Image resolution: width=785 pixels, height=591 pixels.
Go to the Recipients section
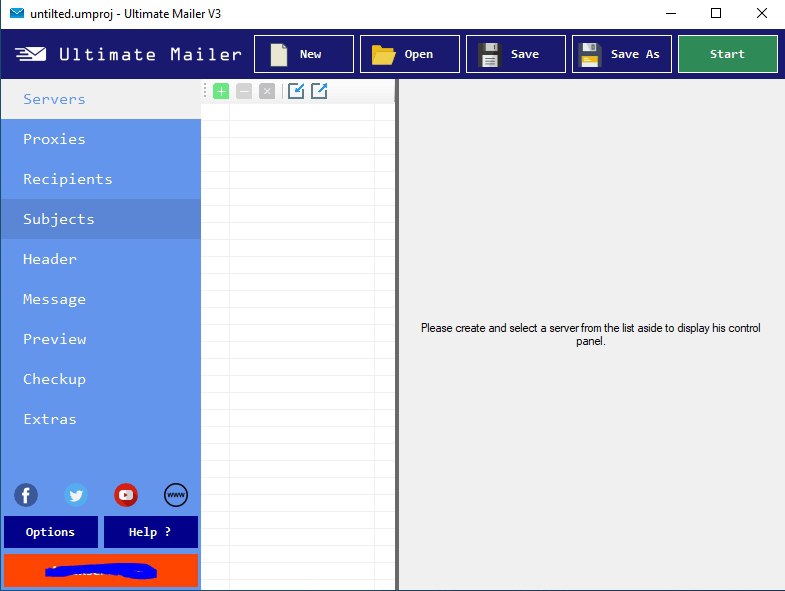pos(101,179)
